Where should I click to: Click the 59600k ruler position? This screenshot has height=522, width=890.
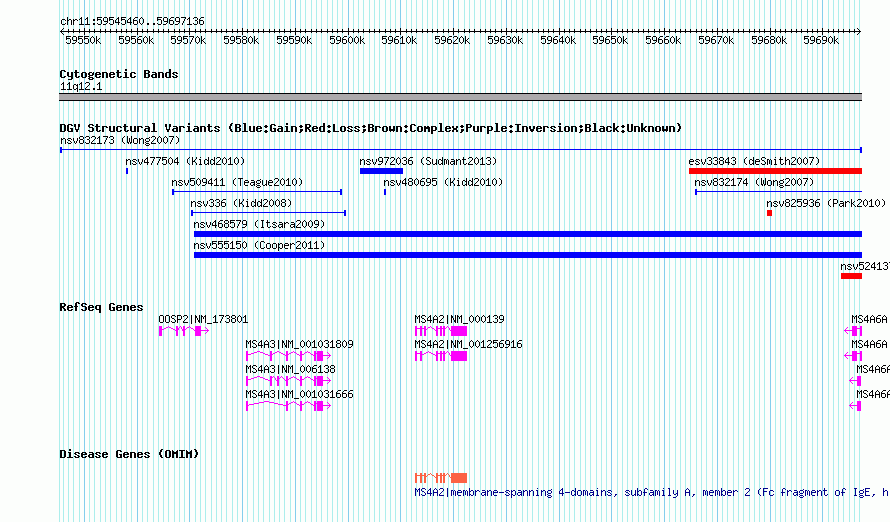click(x=347, y=40)
